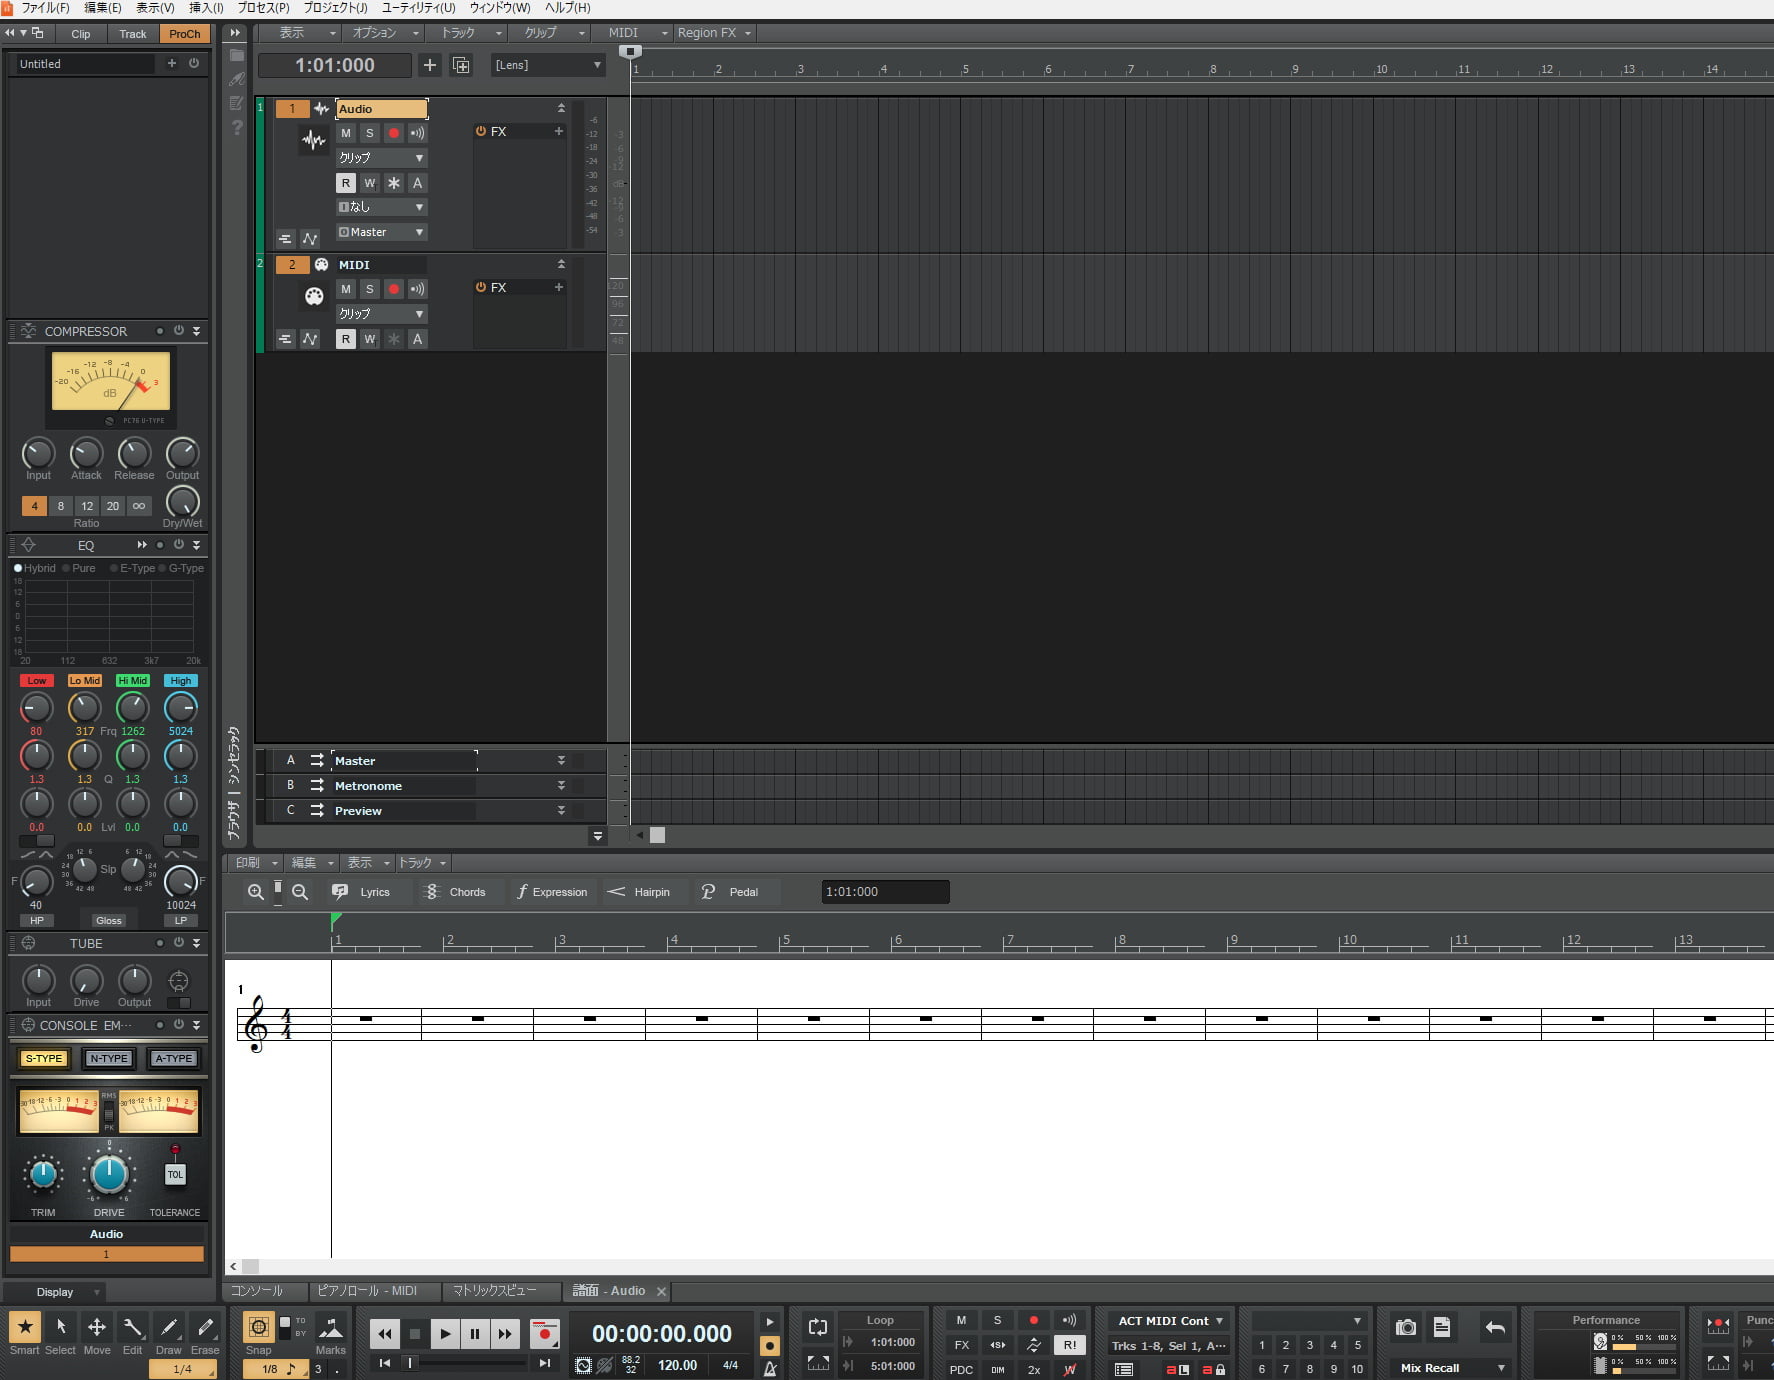Viewport: 1774px width, 1380px height.
Task: Click the camera screenshot icon
Action: 1406,1327
